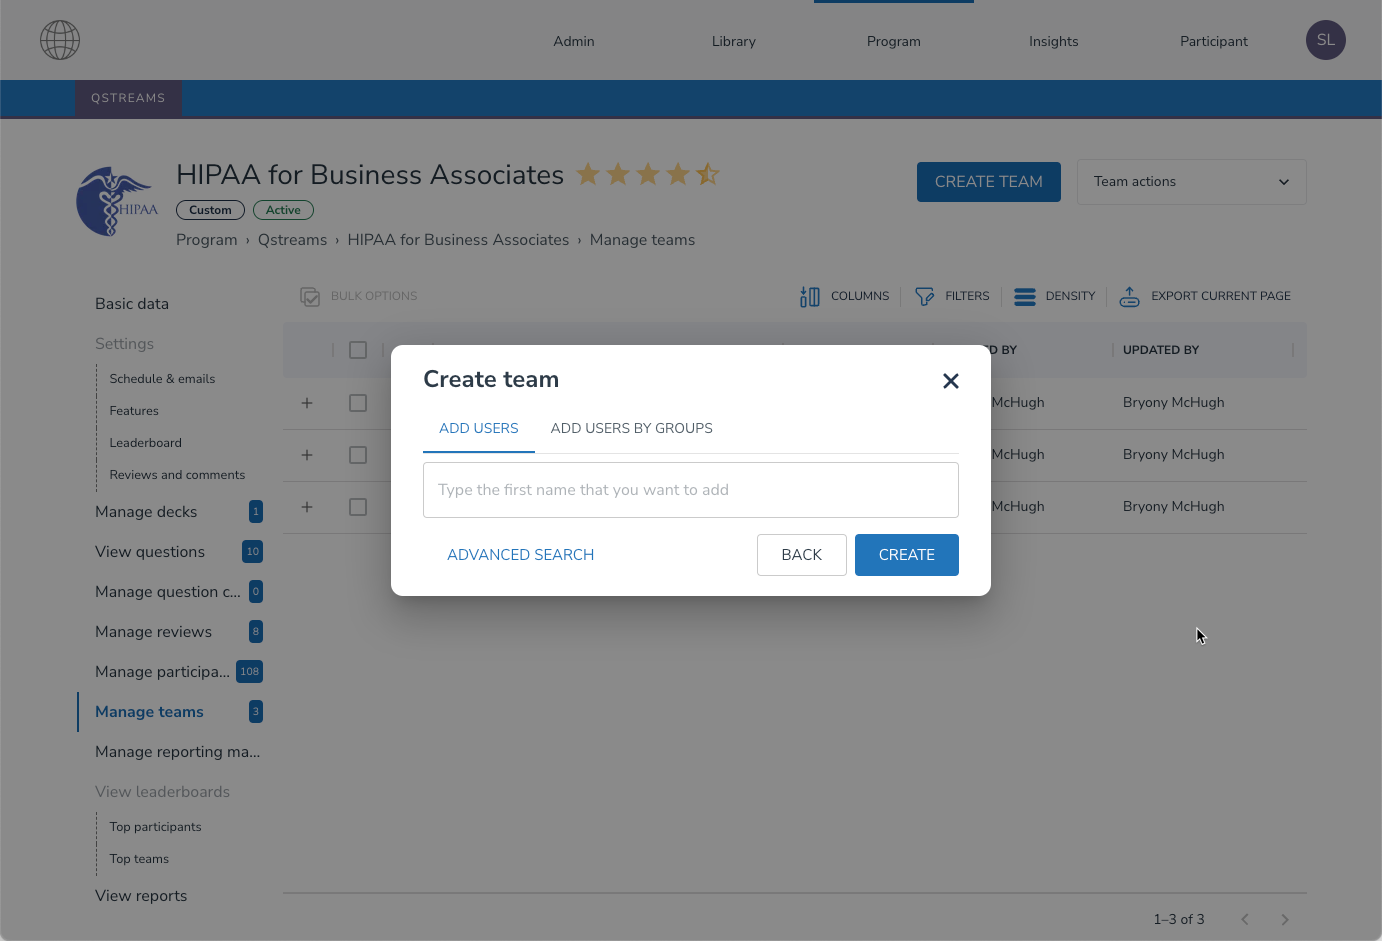Click the globe logo icon
The image size is (1382, 941).
coord(60,40)
